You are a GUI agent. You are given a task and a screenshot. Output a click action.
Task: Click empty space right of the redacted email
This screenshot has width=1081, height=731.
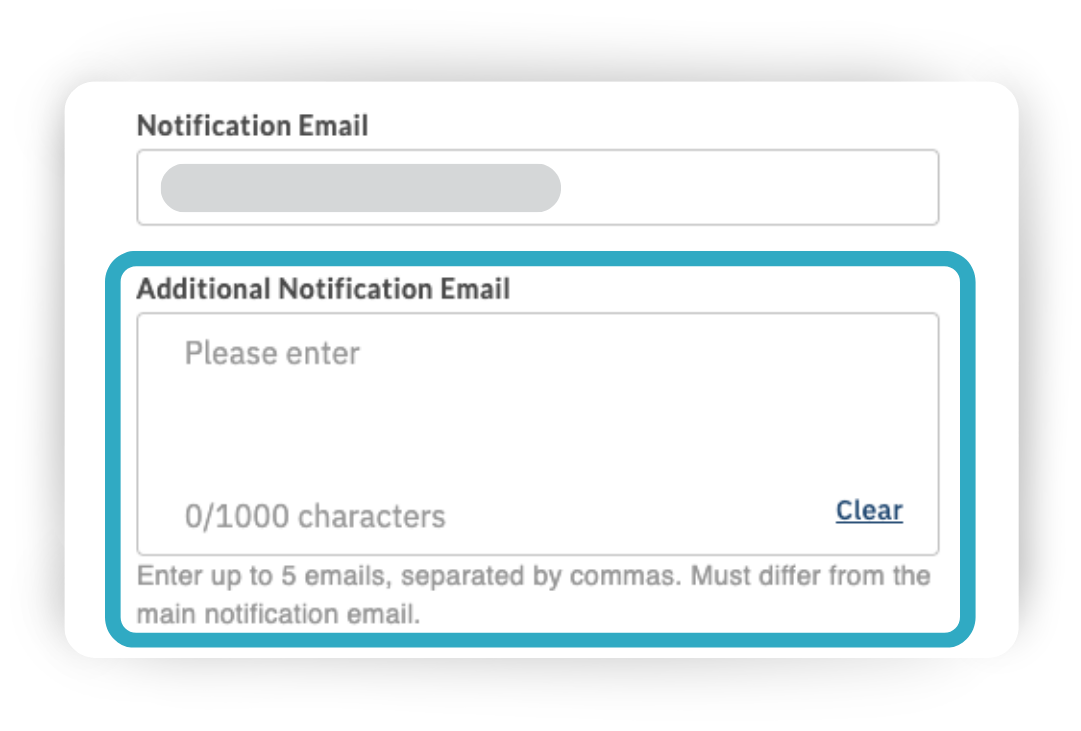(x=750, y=188)
